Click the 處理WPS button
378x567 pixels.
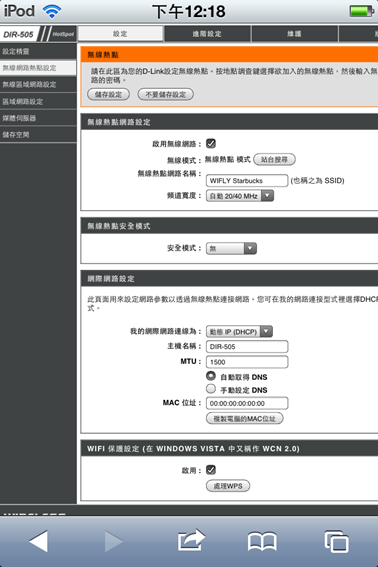click(228, 486)
